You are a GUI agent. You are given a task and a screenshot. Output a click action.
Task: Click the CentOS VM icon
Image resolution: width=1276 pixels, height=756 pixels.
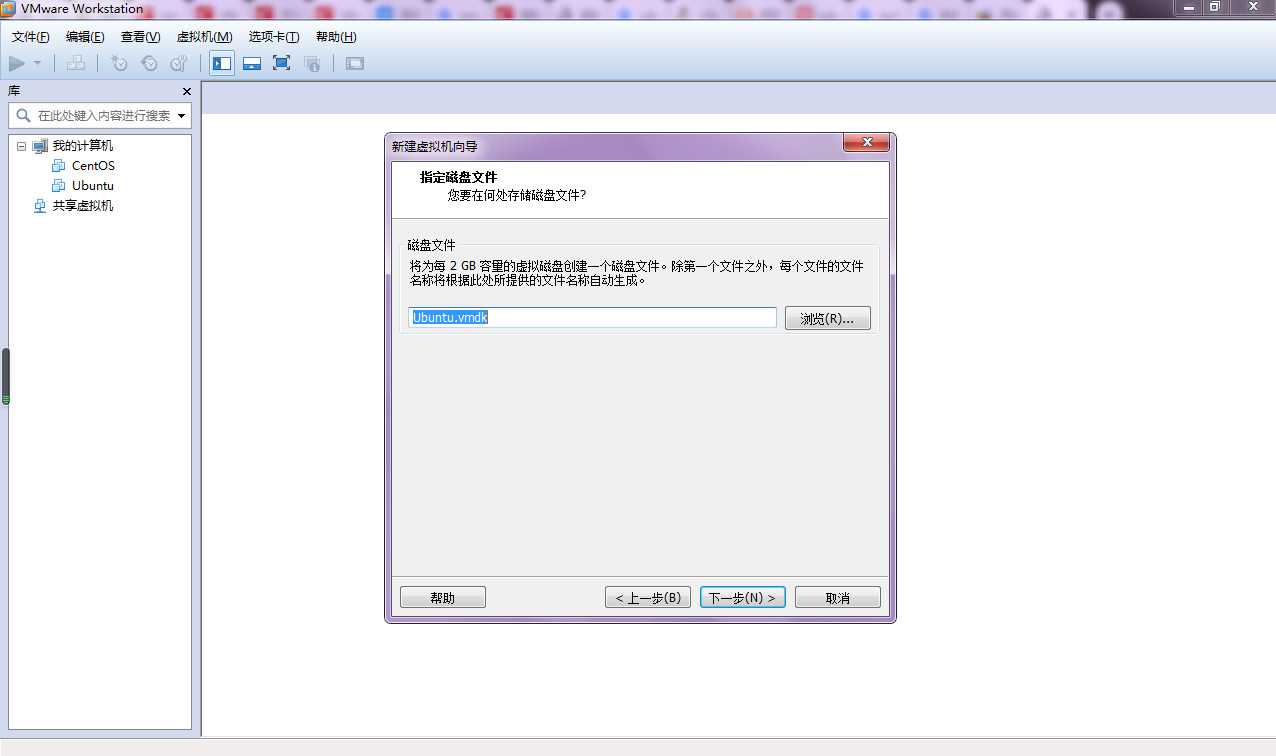59,166
